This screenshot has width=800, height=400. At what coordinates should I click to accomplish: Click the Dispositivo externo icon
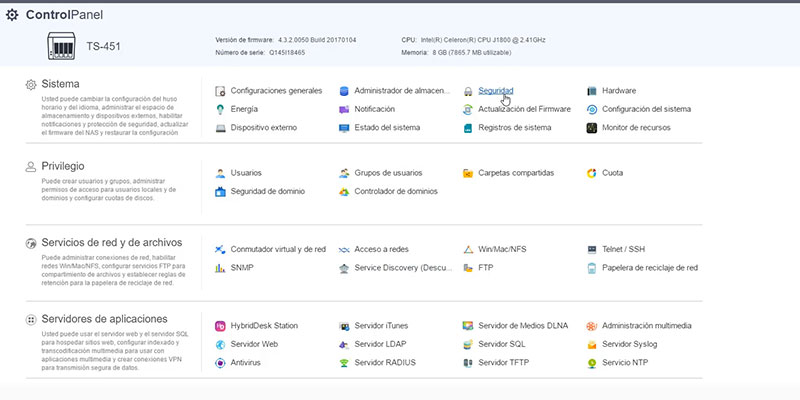(220, 128)
